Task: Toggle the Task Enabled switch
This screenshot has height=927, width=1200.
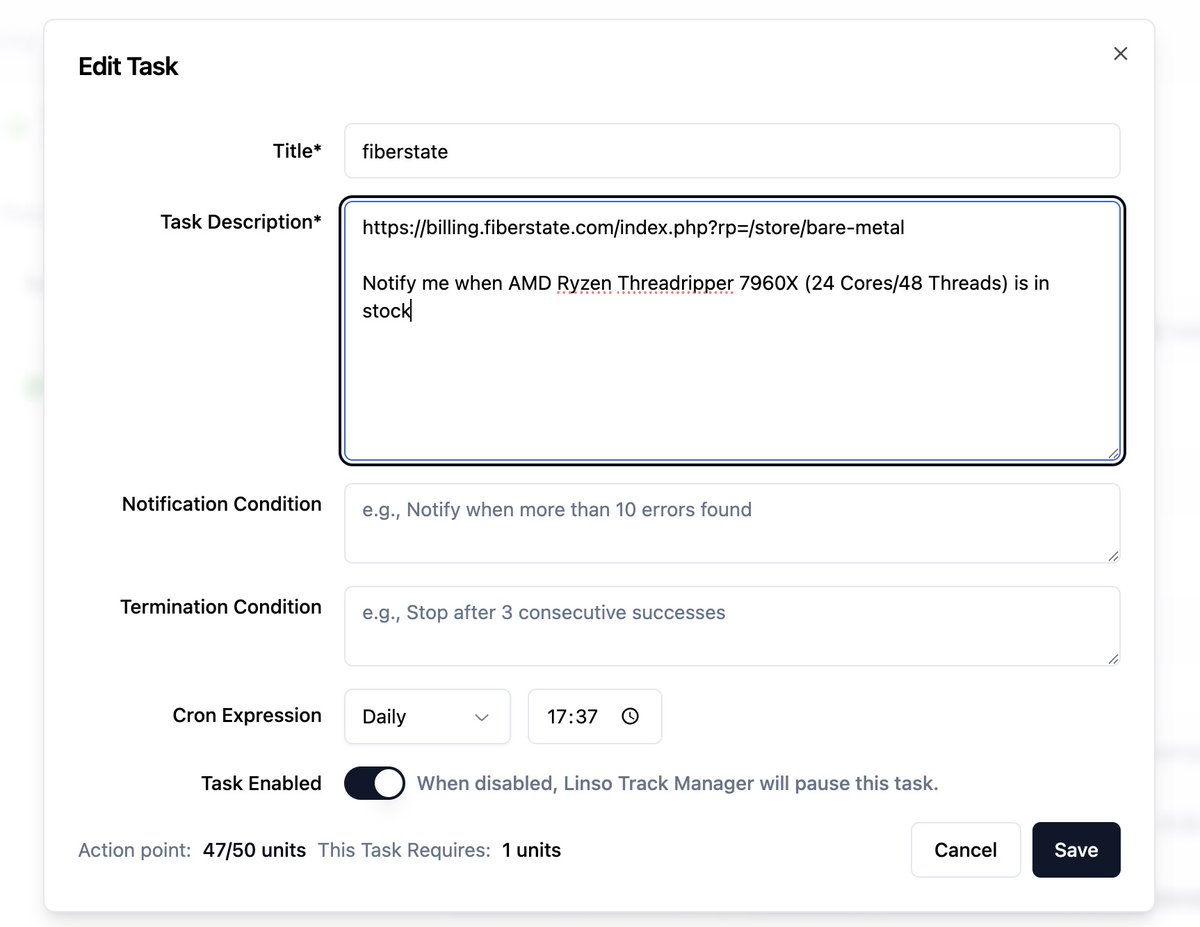Action: click(x=374, y=783)
